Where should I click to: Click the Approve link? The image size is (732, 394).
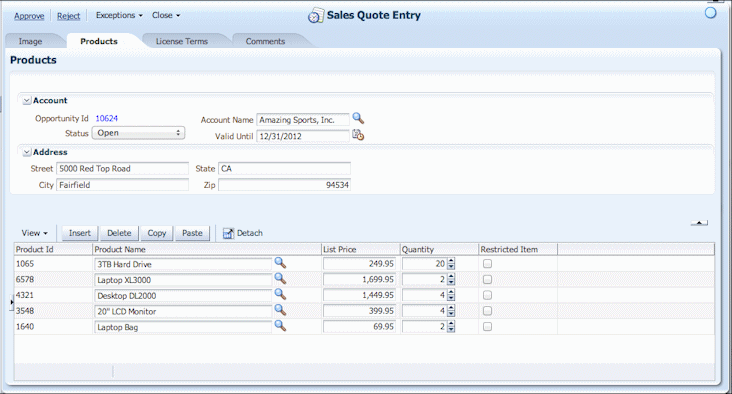pyautogui.click(x=29, y=16)
